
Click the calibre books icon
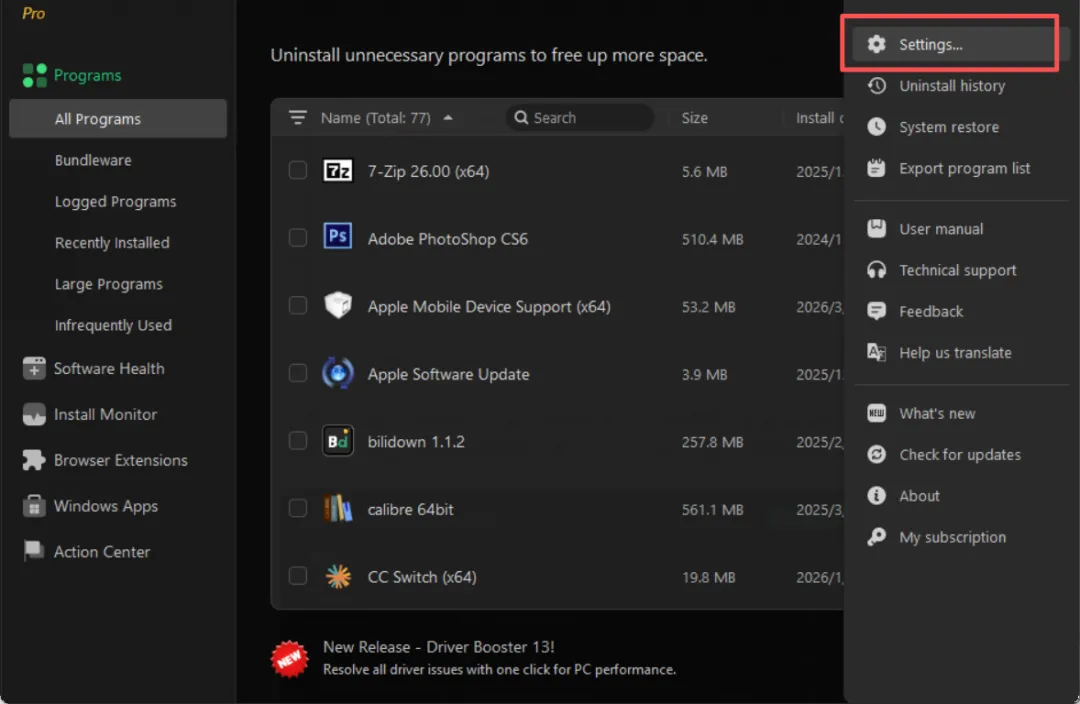click(x=338, y=509)
